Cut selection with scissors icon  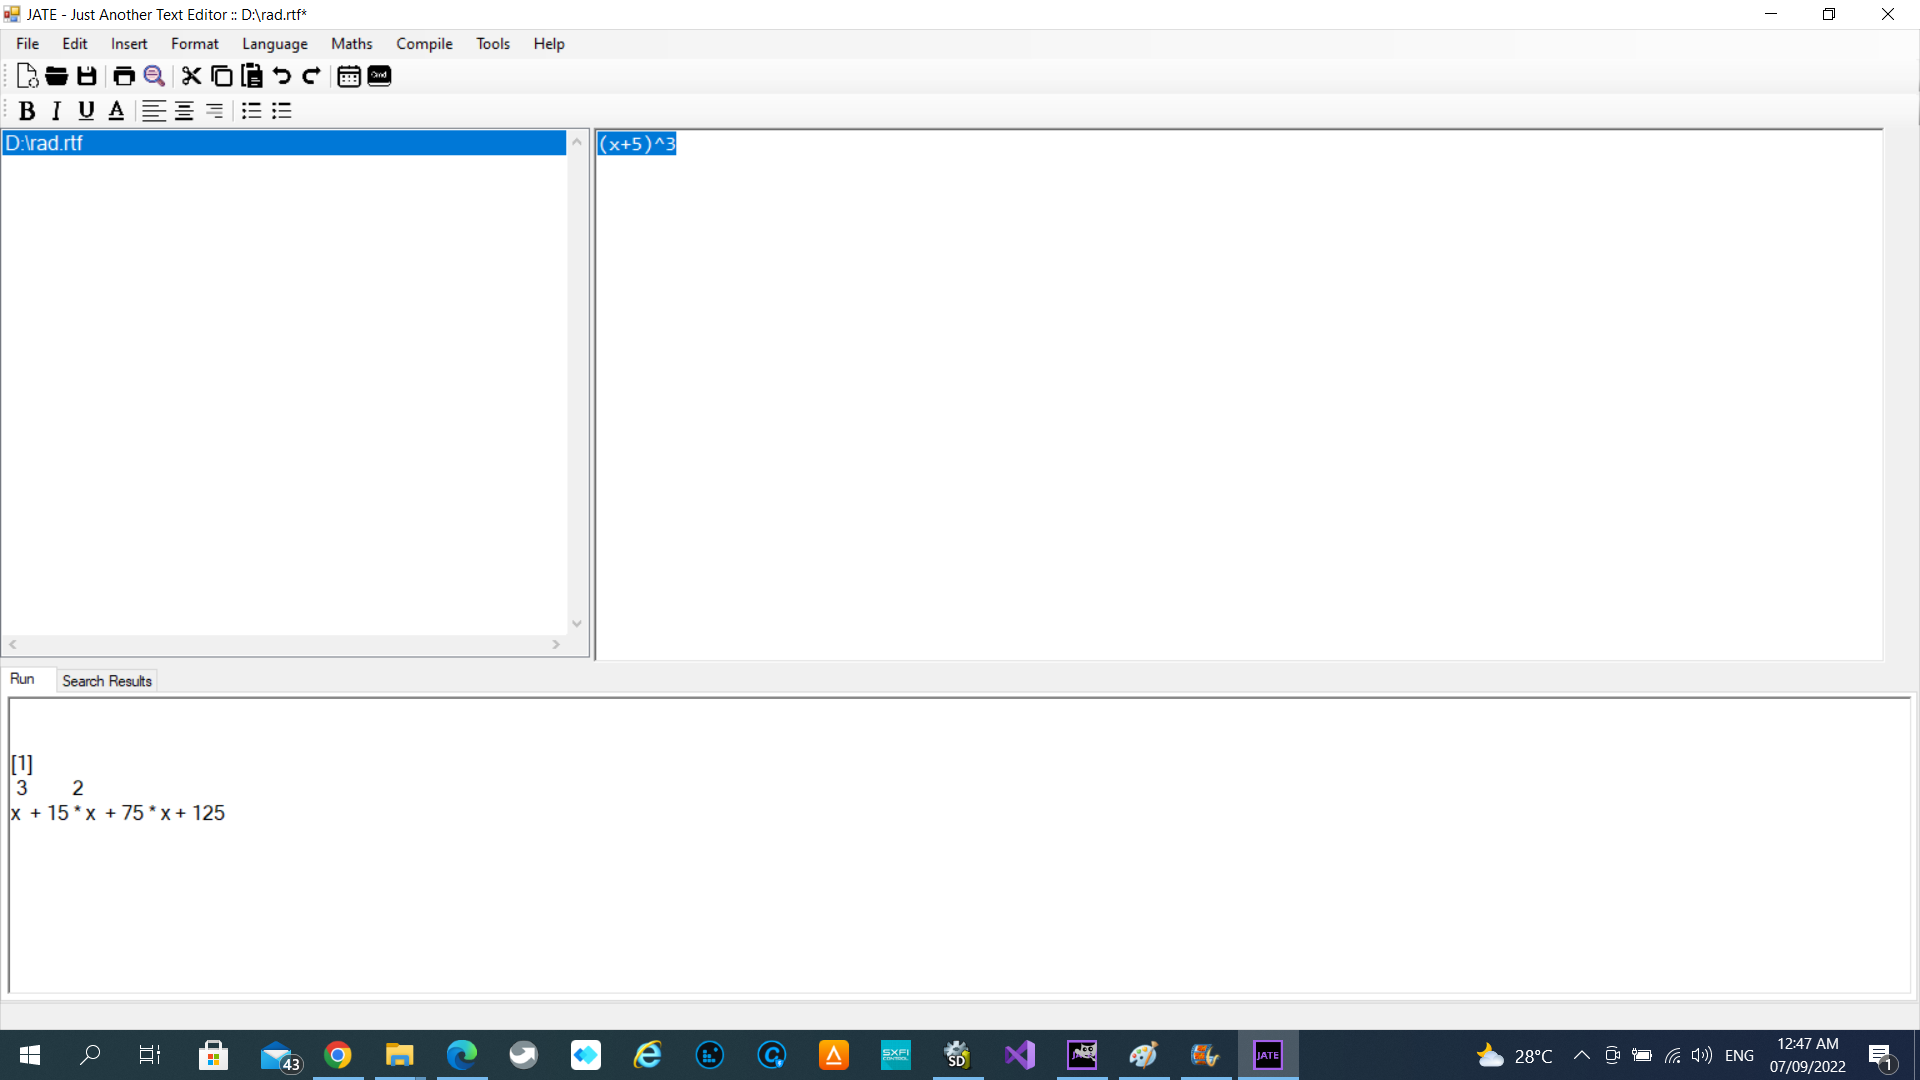(x=191, y=76)
